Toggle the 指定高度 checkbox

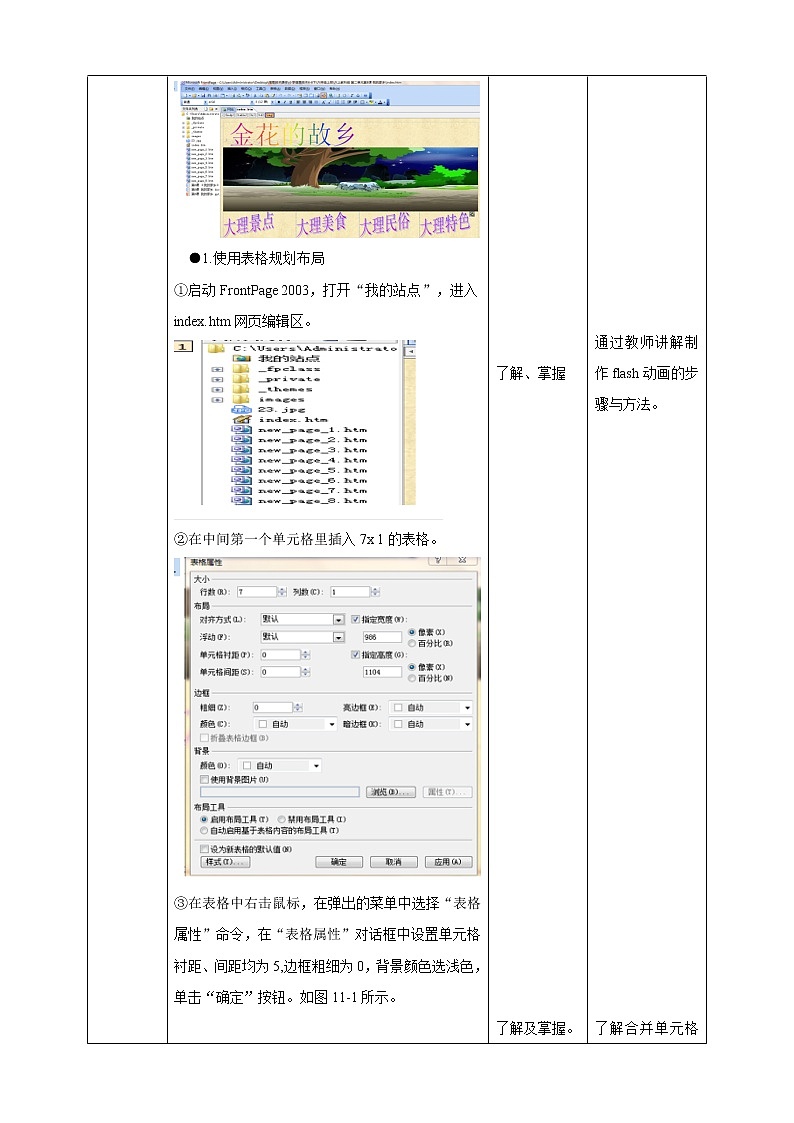[355, 655]
